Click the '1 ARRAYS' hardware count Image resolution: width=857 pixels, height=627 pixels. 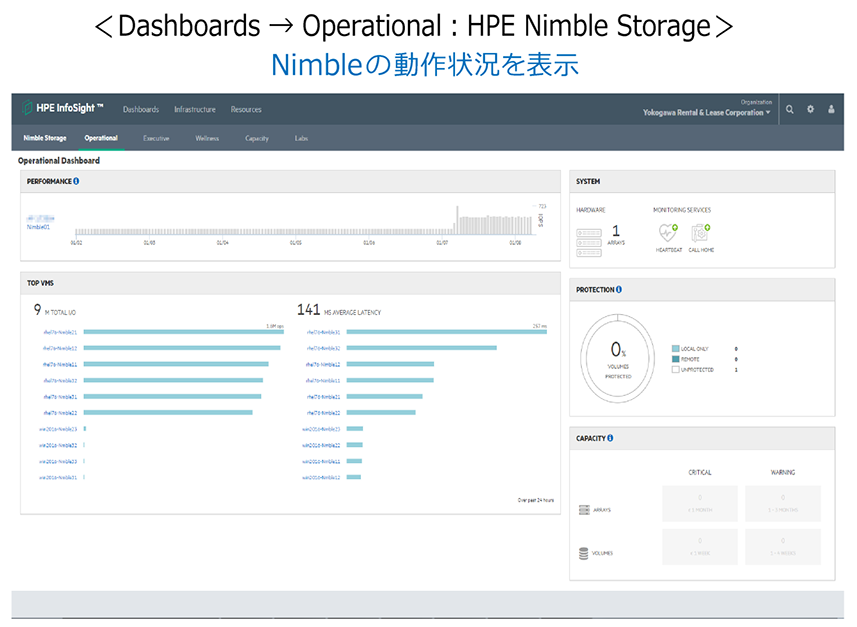click(616, 235)
